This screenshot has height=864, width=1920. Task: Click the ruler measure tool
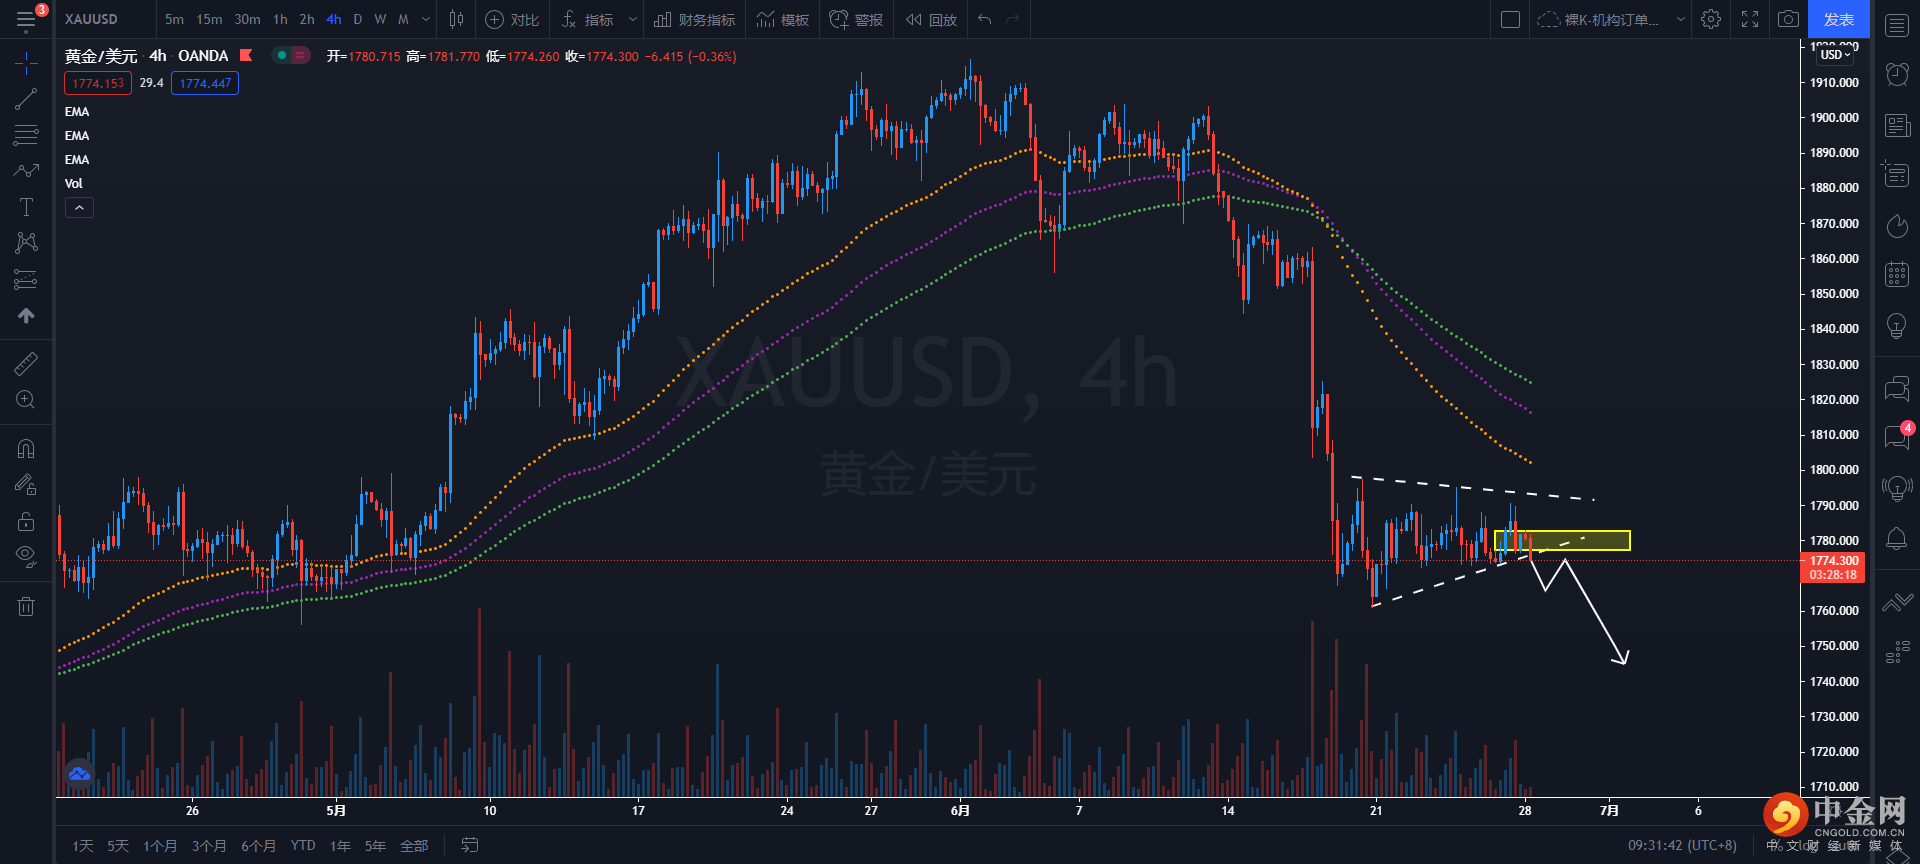pyautogui.click(x=26, y=363)
